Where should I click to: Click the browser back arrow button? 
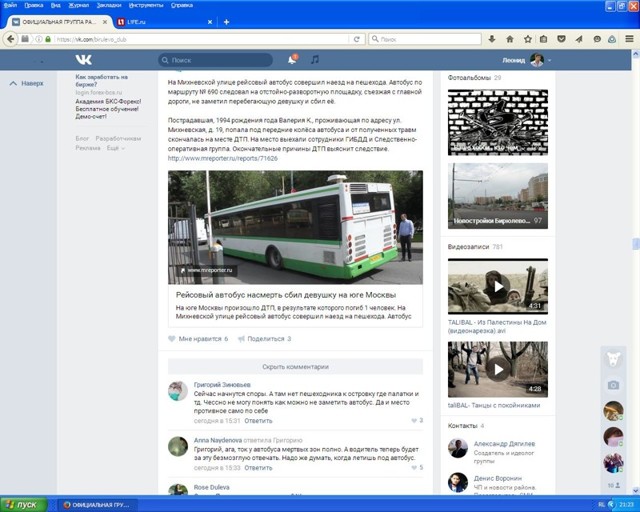[x=11, y=39]
